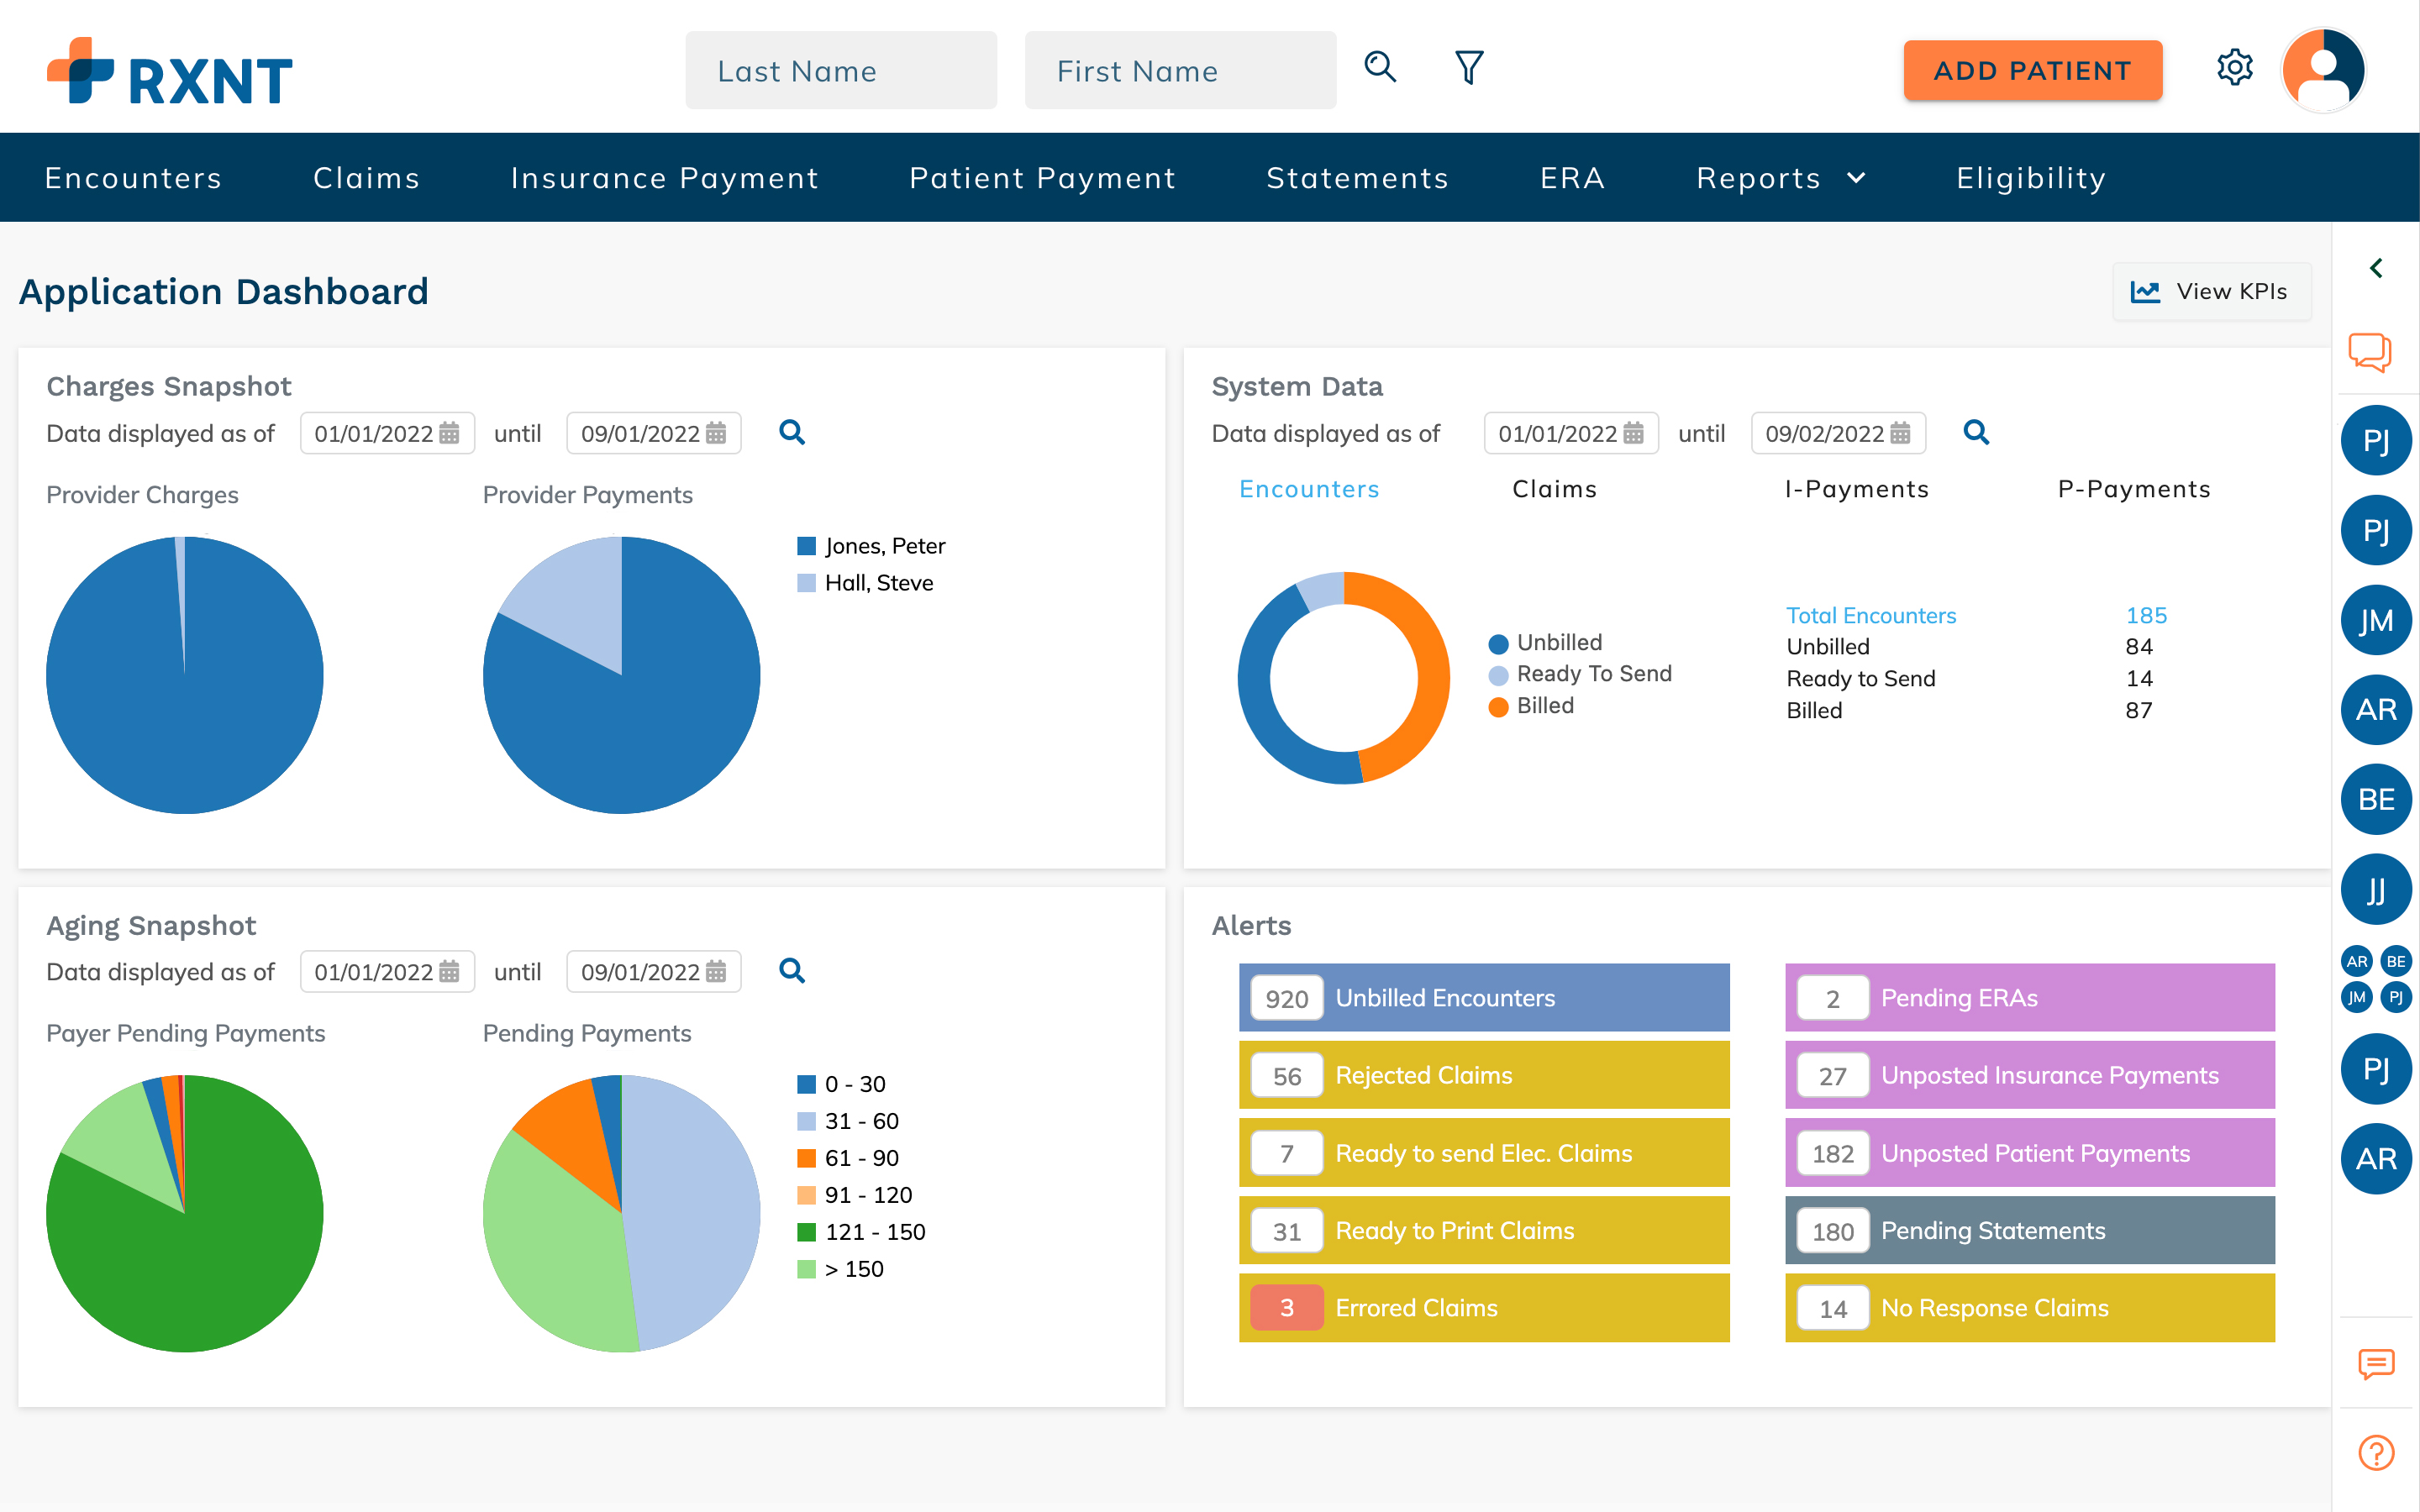Click the ADD PATIENT button
The image size is (2420, 1512).
point(2032,70)
